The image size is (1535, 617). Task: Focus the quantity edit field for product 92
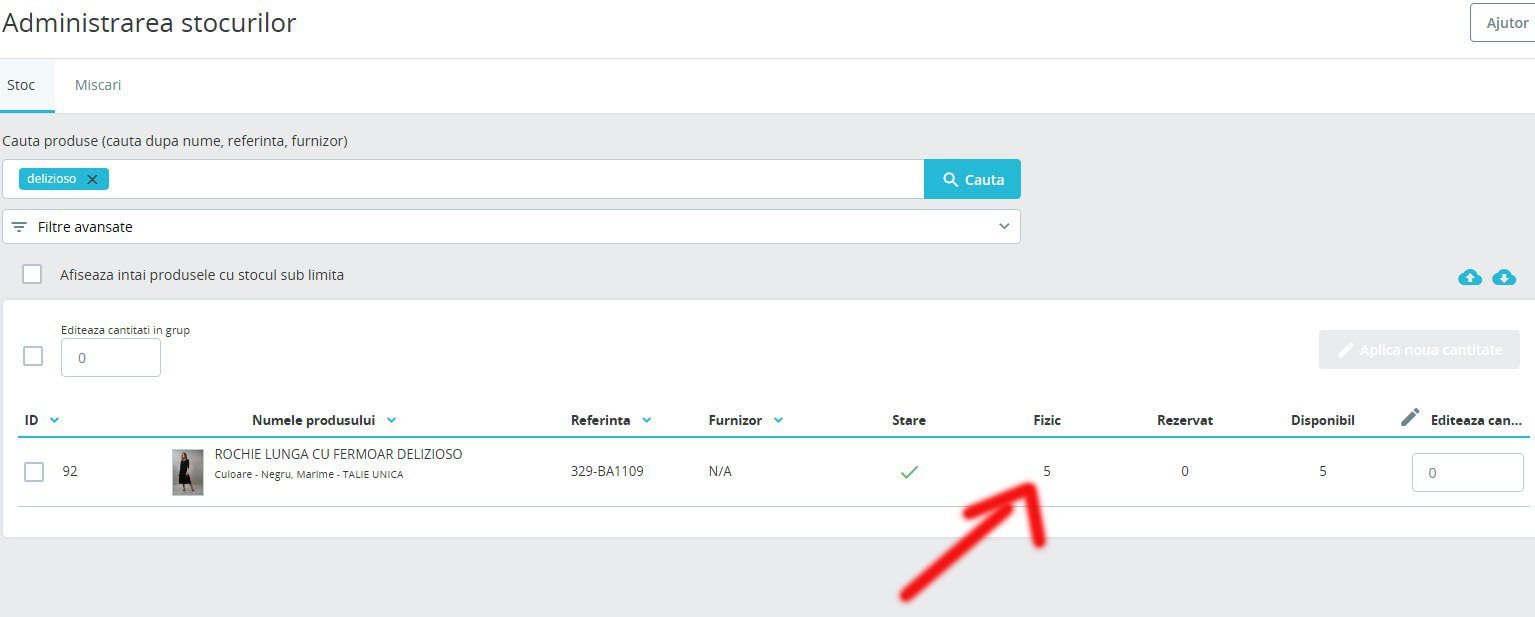click(x=1467, y=472)
